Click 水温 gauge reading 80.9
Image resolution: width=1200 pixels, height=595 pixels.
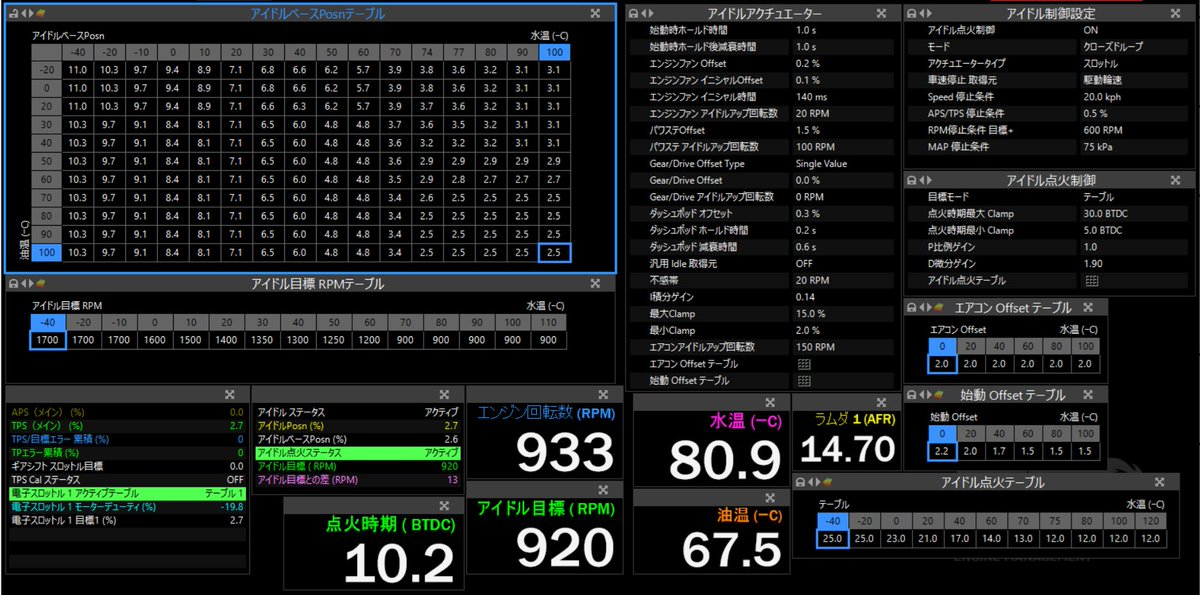pyautogui.click(x=724, y=459)
